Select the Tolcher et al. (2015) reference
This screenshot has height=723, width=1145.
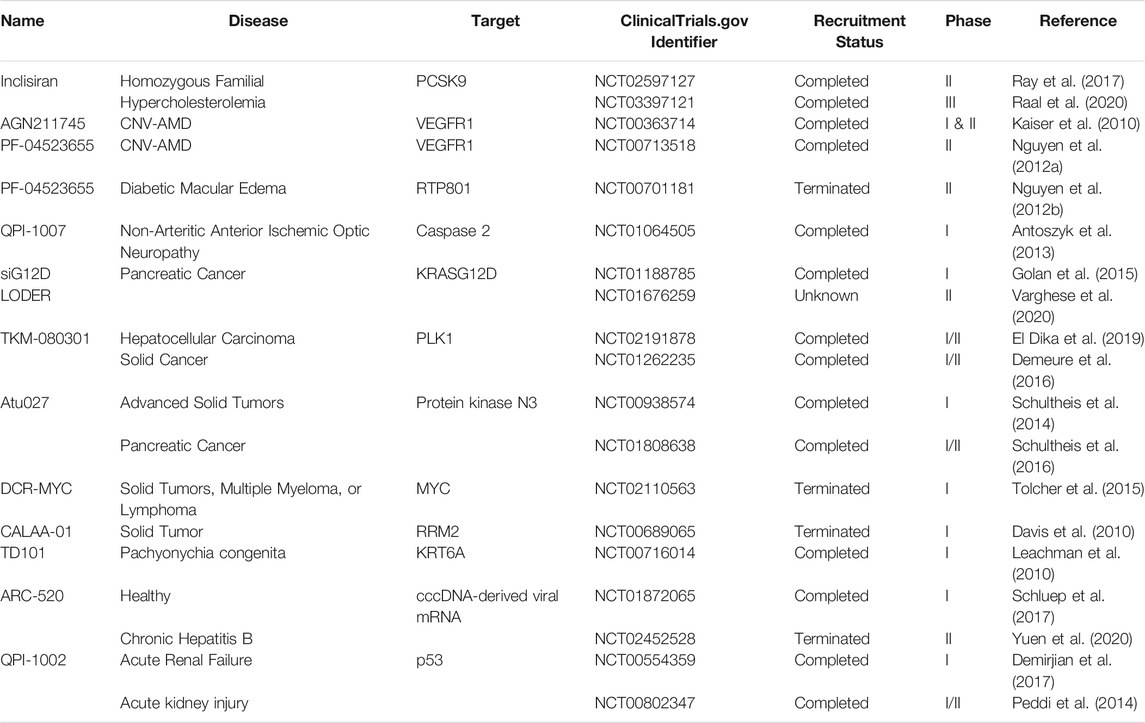coord(1078,489)
